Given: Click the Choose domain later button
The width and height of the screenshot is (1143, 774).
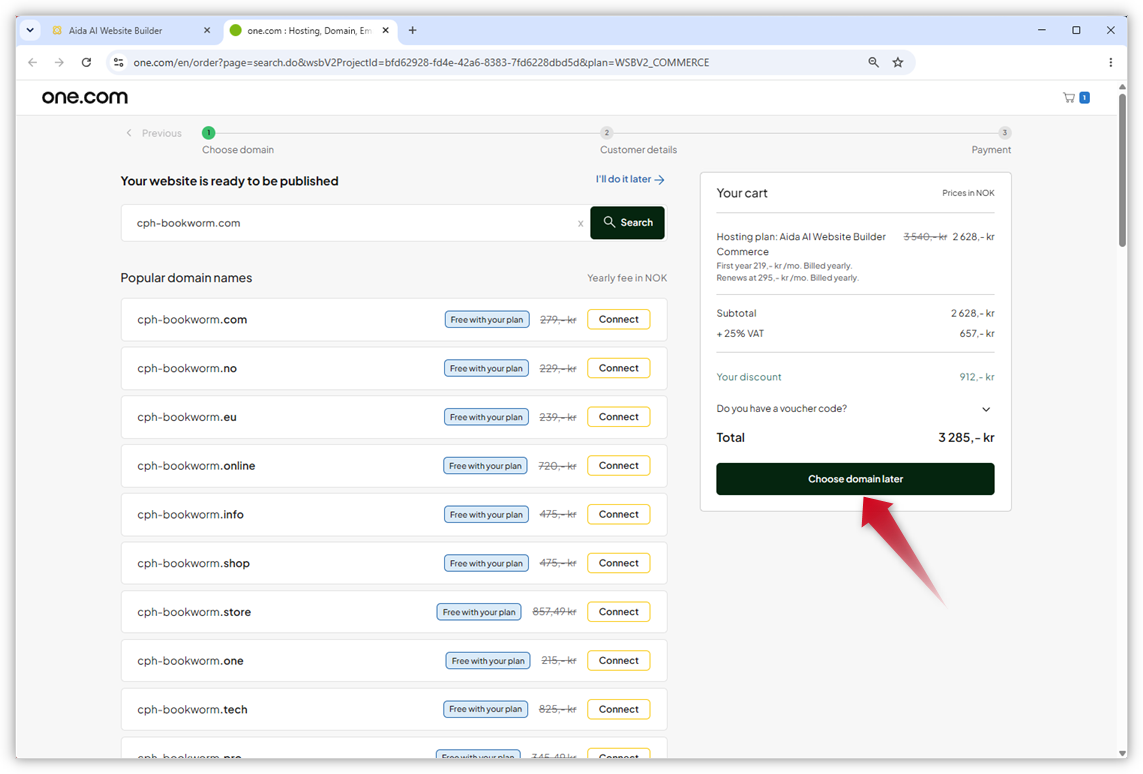Looking at the screenshot, I should click(855, 479).
